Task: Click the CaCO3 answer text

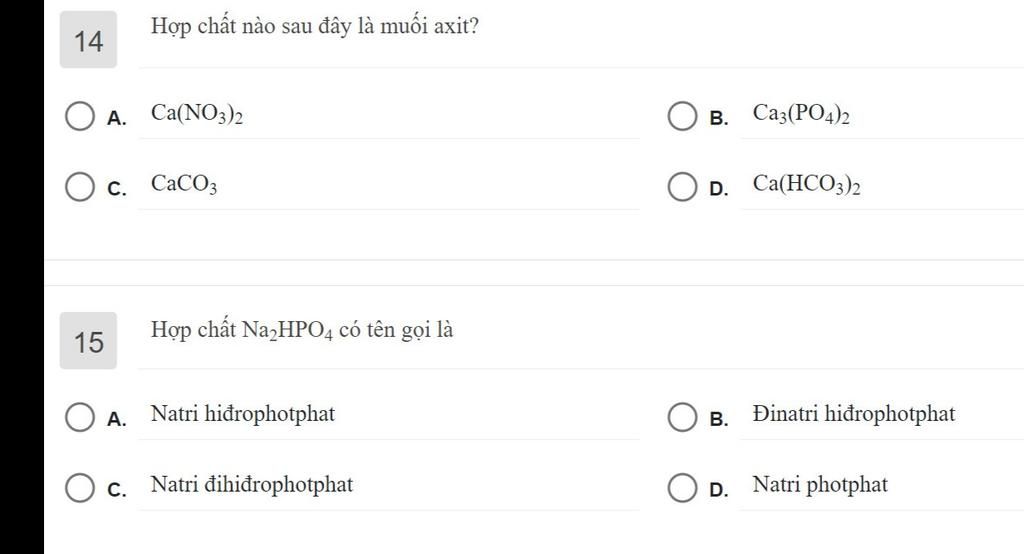Action: (x=184, y=184)
